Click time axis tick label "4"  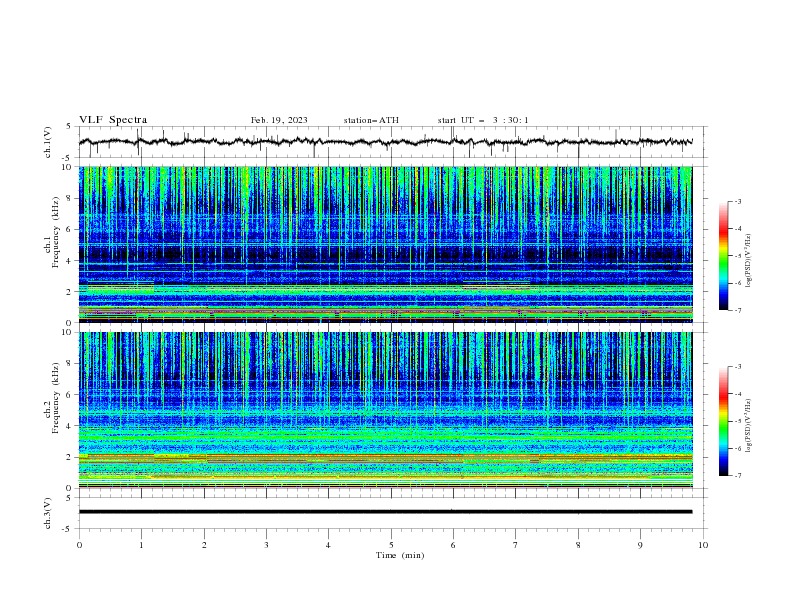click(x=328, y=545)
